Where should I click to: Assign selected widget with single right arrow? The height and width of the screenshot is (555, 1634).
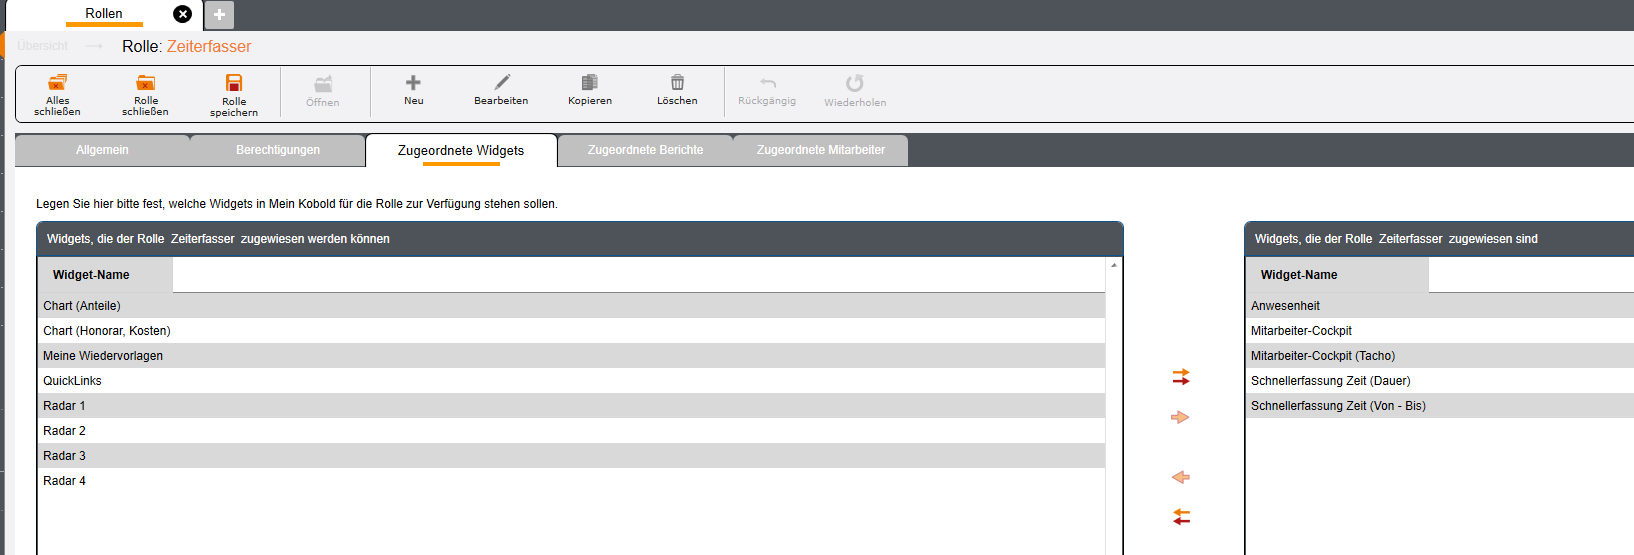point(1181,417)
